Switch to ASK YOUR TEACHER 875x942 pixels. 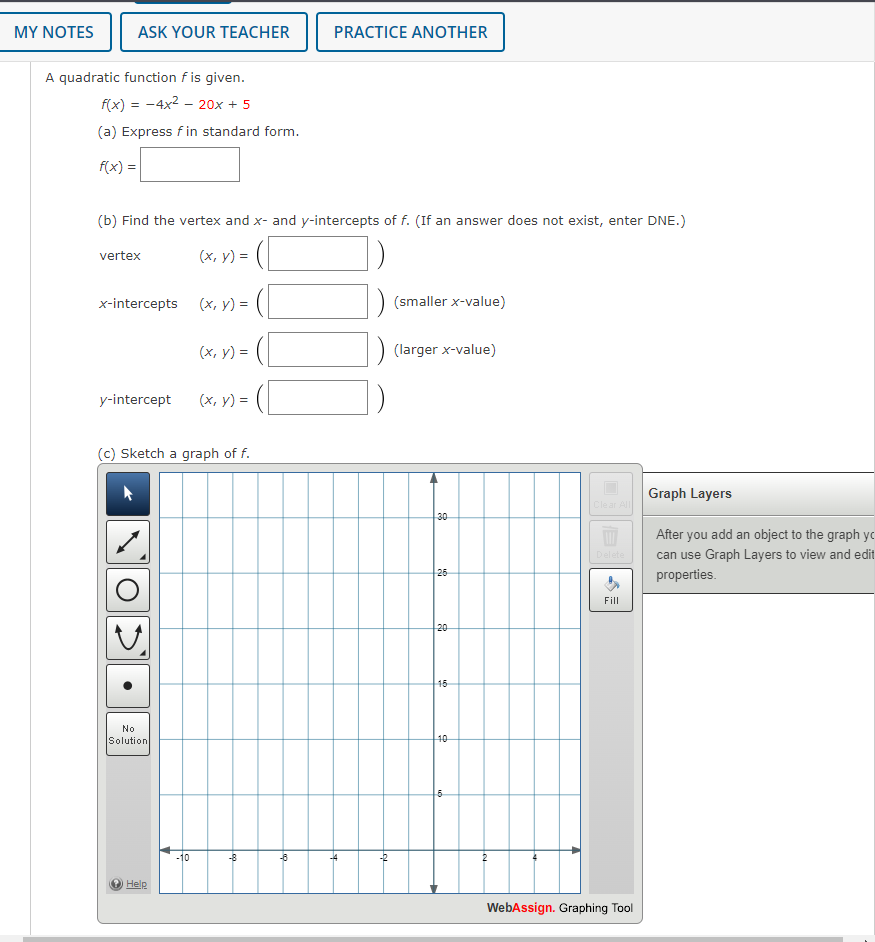[x=213, y=32]
